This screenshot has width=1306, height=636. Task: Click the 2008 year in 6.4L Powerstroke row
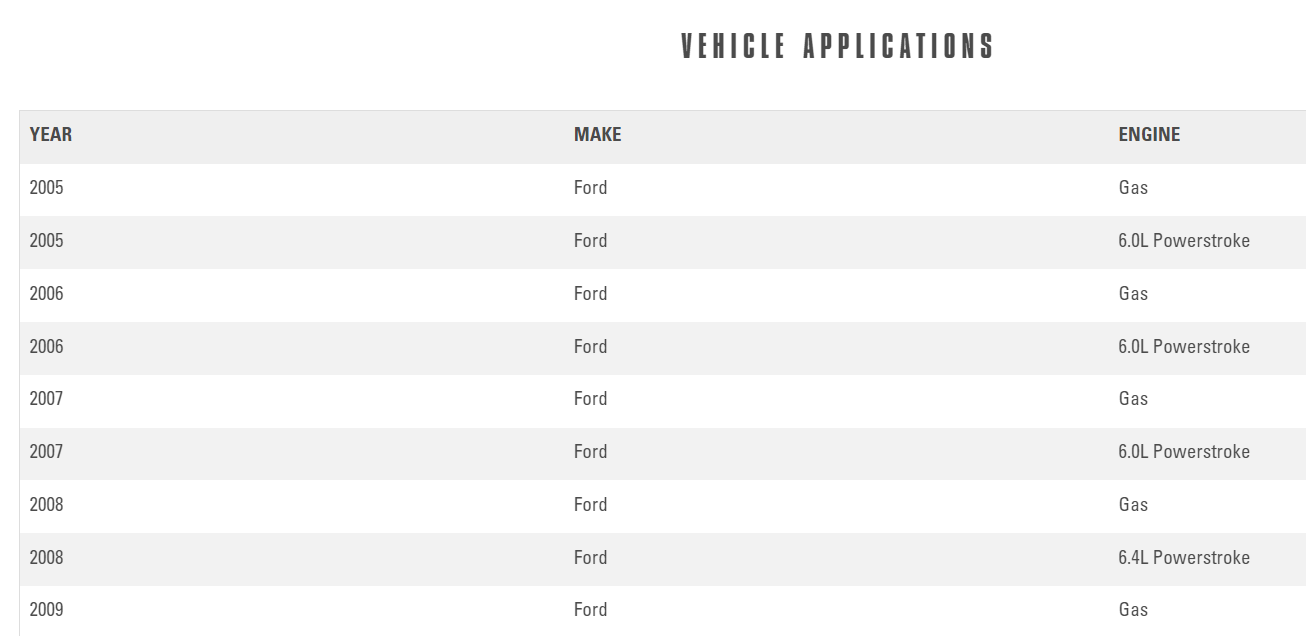tap(46, 558)
